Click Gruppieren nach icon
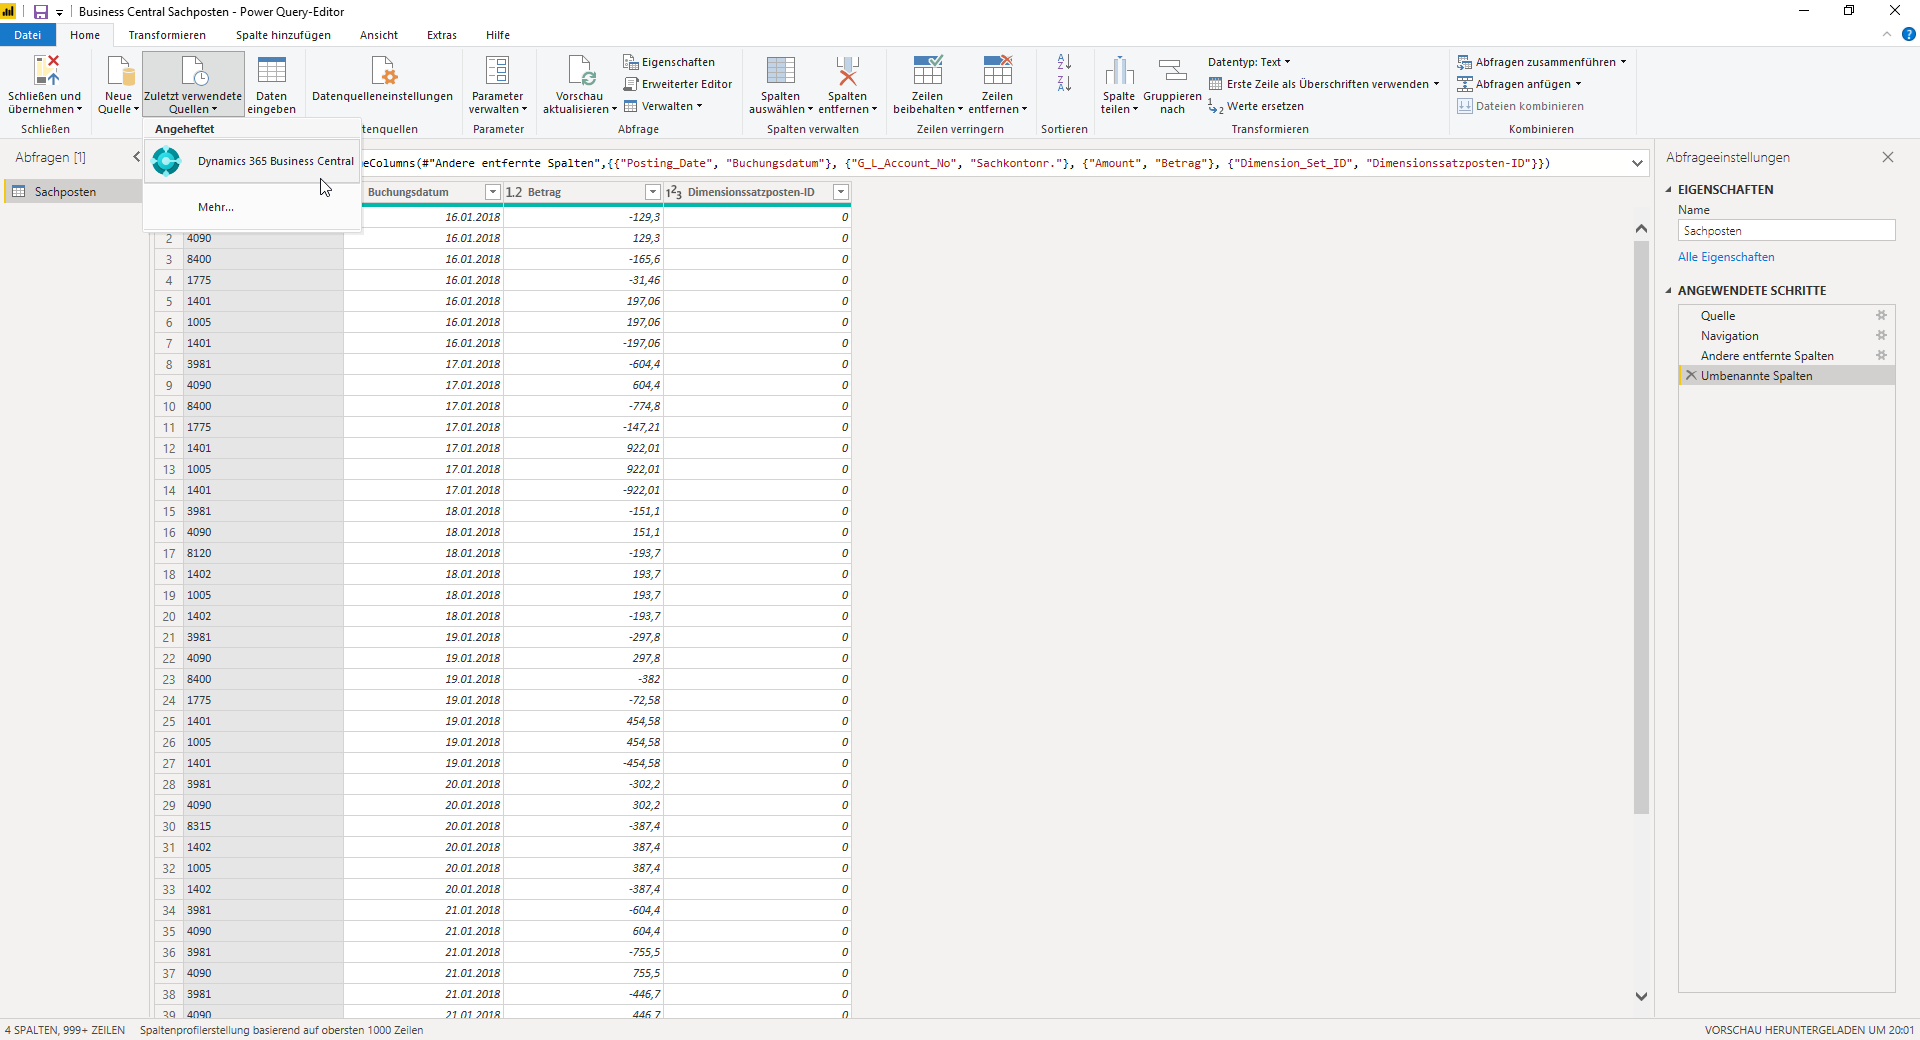Screen dimensions: 1920x1040 click(x=1172, y=70)
